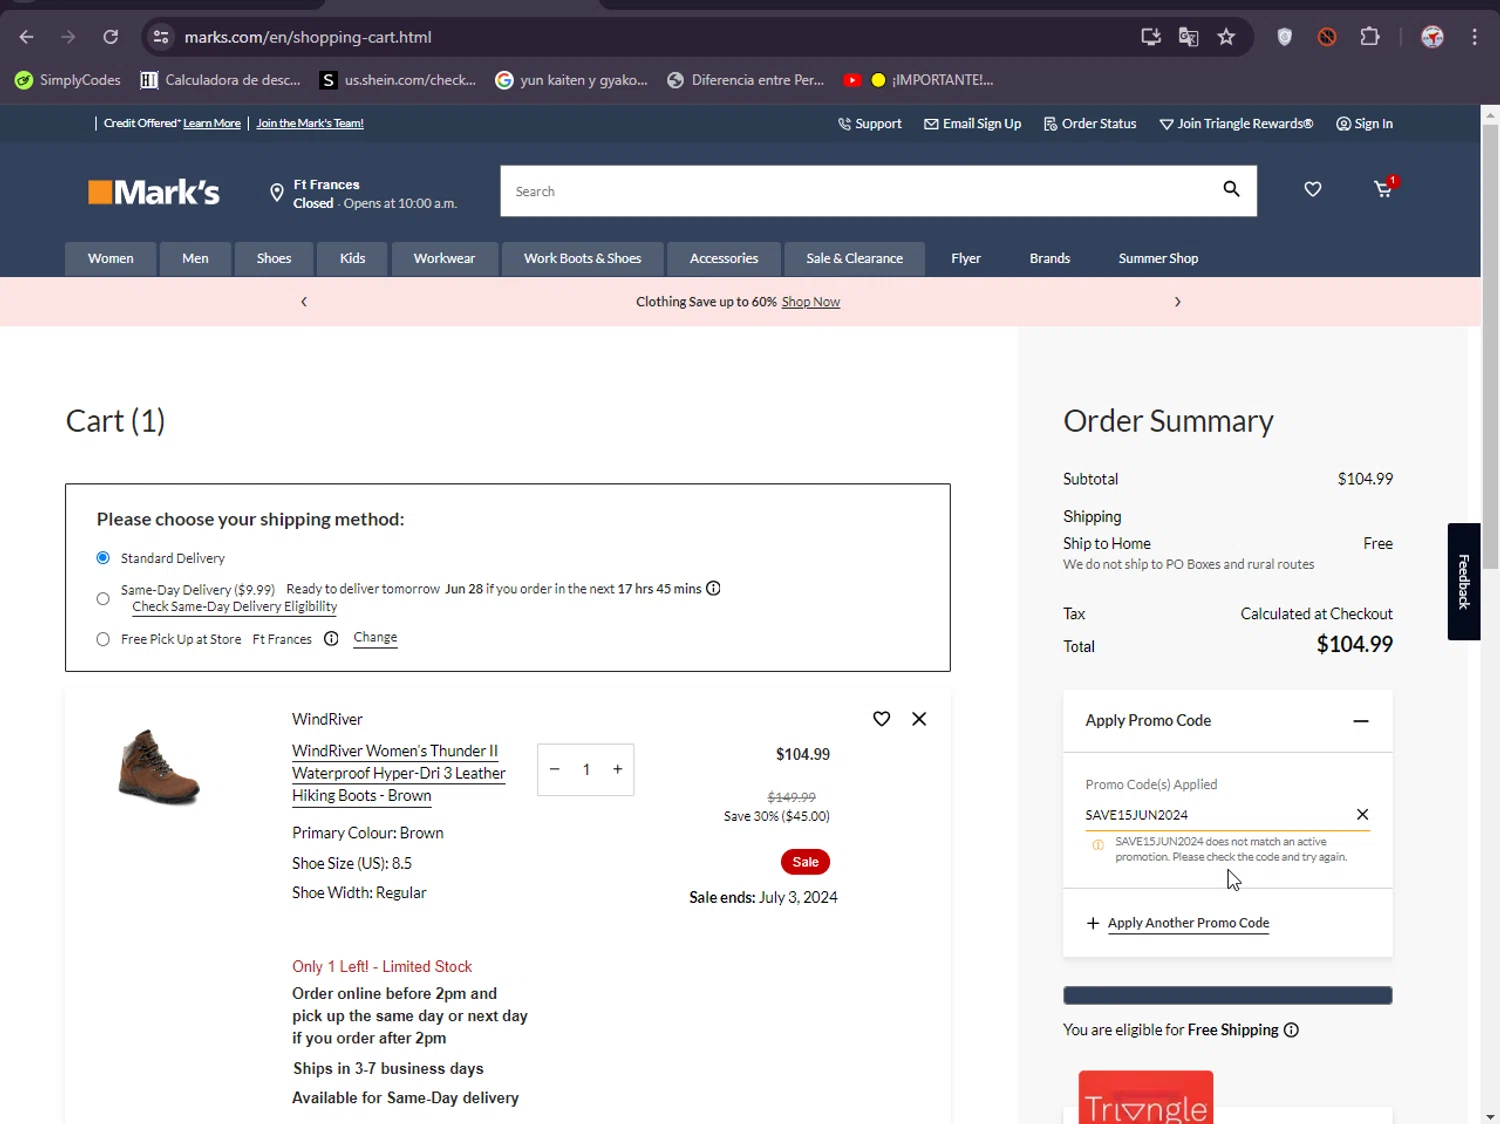Open the SimplyCodes bookmark
The height and width of the screenshot is (1124, 1500).
point(68,80)
